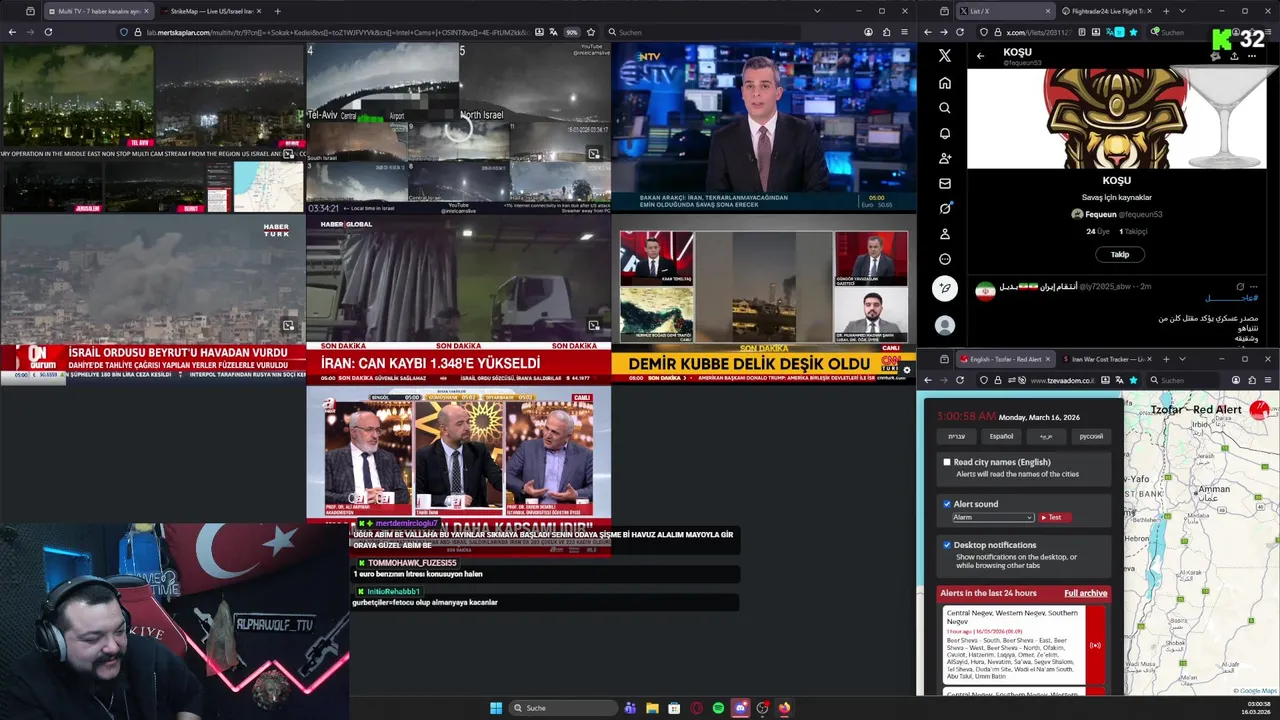The image size is (1280, 720).
Task: Switch to the StrikeMap Live US/Israel tab
Action: [209, 11]
